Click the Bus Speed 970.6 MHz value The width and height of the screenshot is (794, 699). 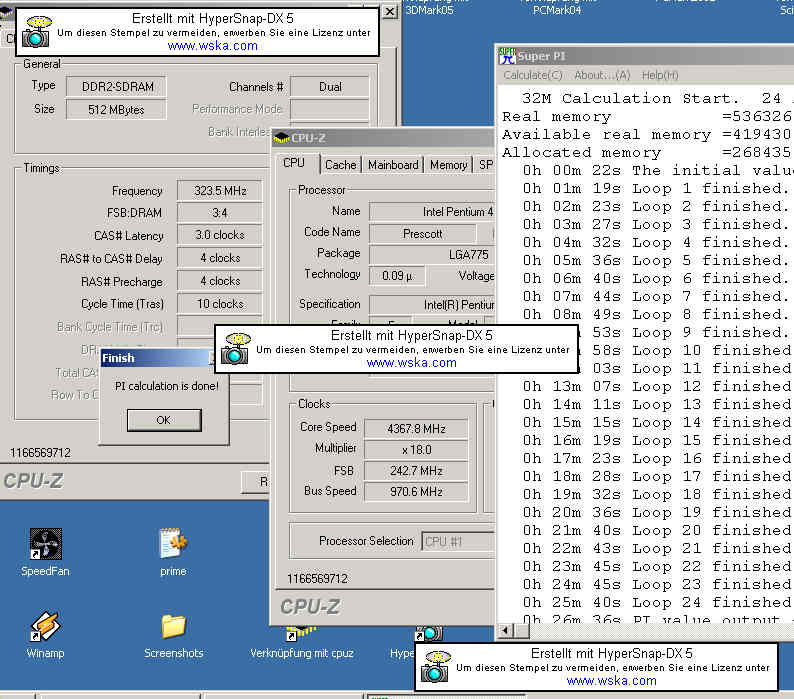coord(416,491)
